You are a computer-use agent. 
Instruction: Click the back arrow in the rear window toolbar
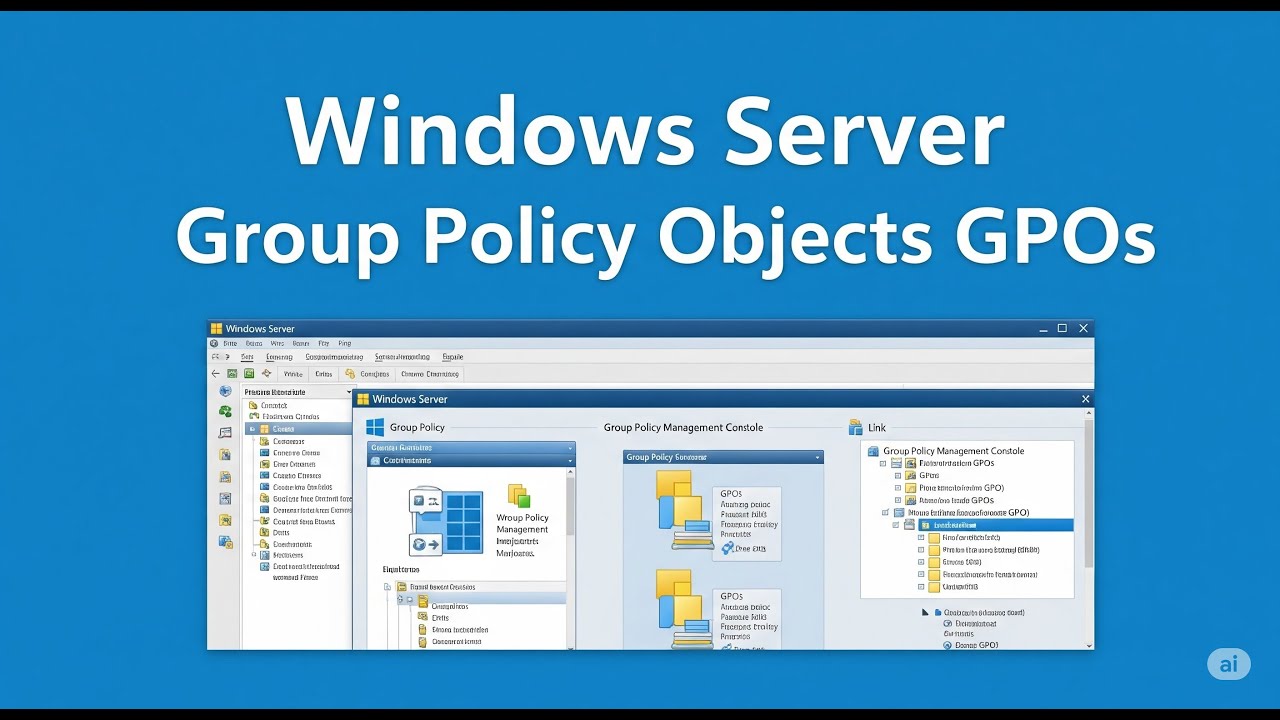click(216, 373)
